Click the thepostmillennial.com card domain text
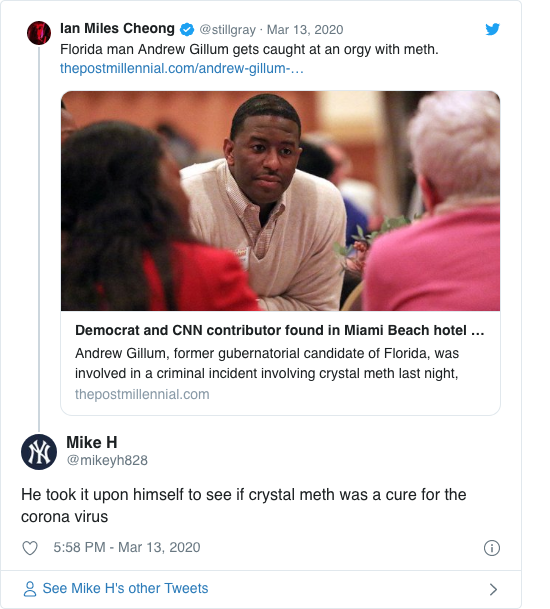The width and height of the screenshot is (550, 609). pos(142,394)
